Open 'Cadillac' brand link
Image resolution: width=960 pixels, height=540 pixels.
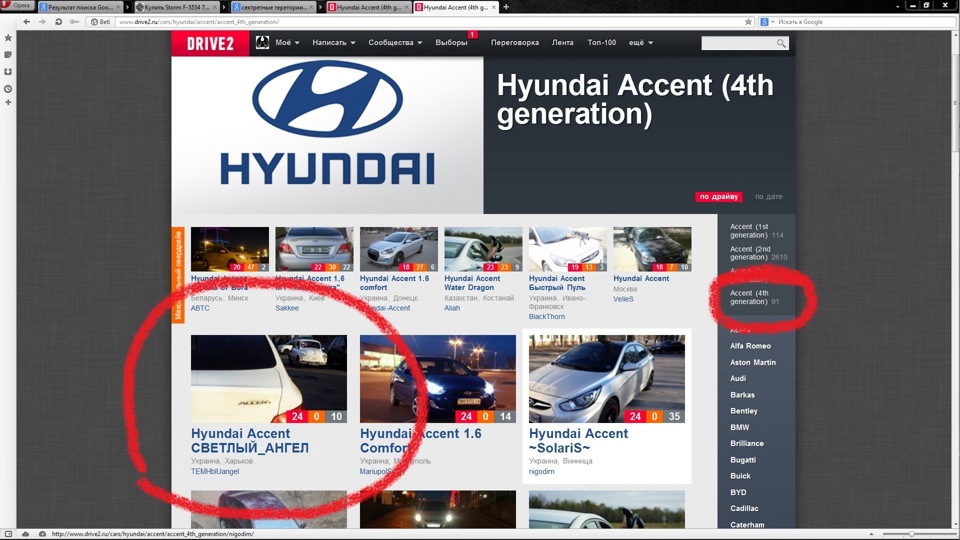point(744,508)
